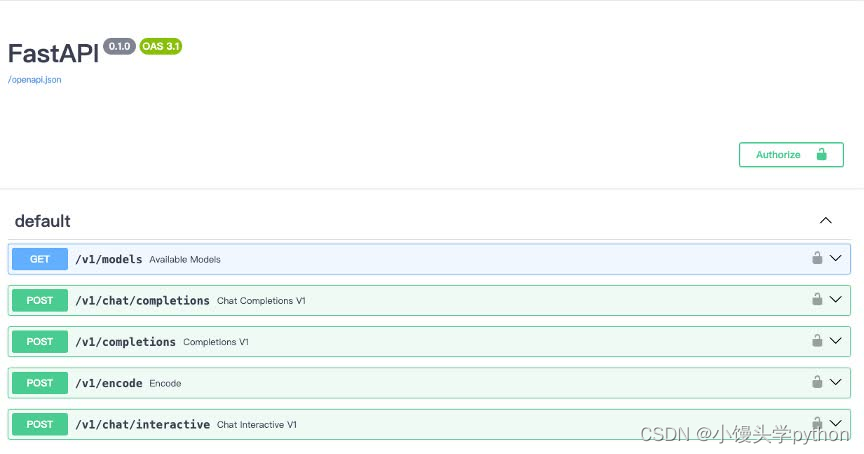Click the /v1/models path text
The width and height of the screenshot is (864, 454).
point(109,259)
